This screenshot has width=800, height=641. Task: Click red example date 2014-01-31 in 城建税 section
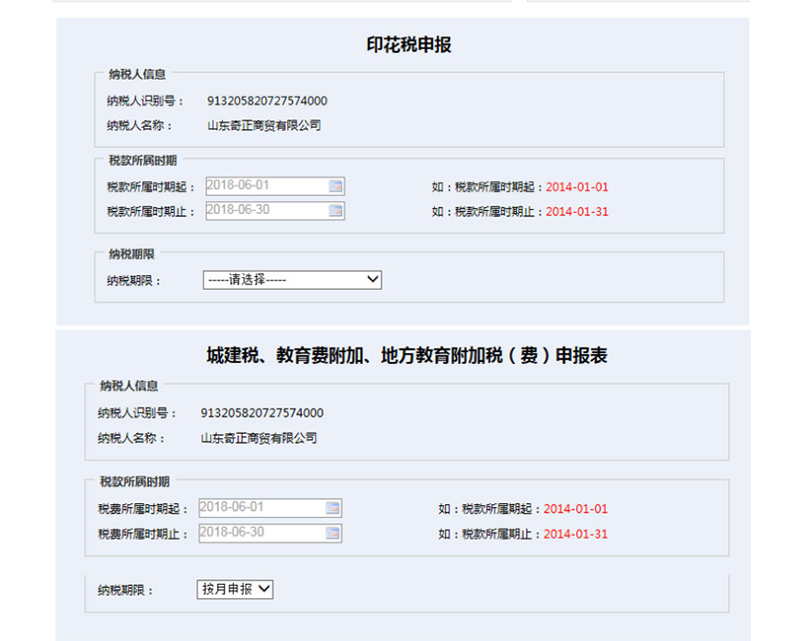(x=575, y=534)
